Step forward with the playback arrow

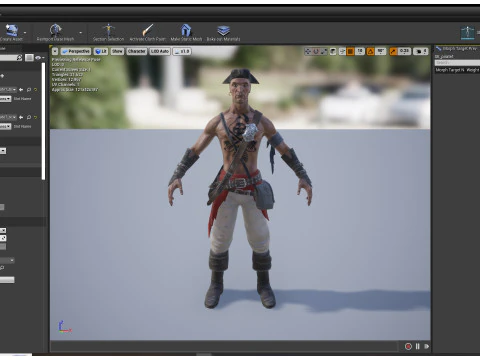pyautogui.click(x=426, y=346)
